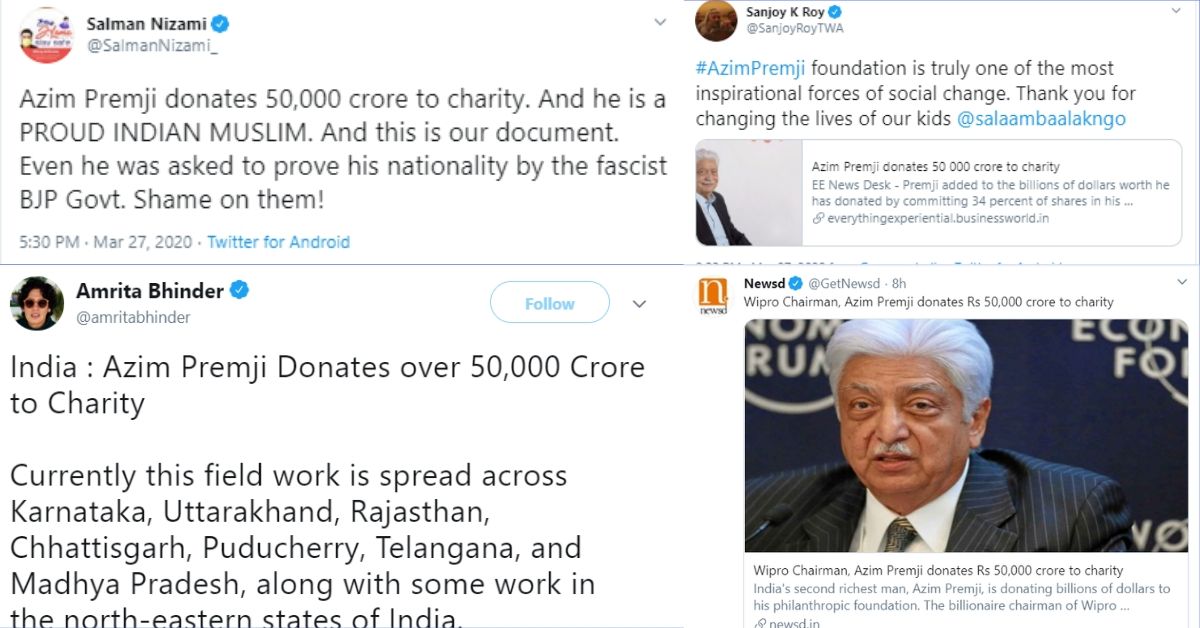
Task: Follow Amrita Bhinder
Action: pos(549,303)
